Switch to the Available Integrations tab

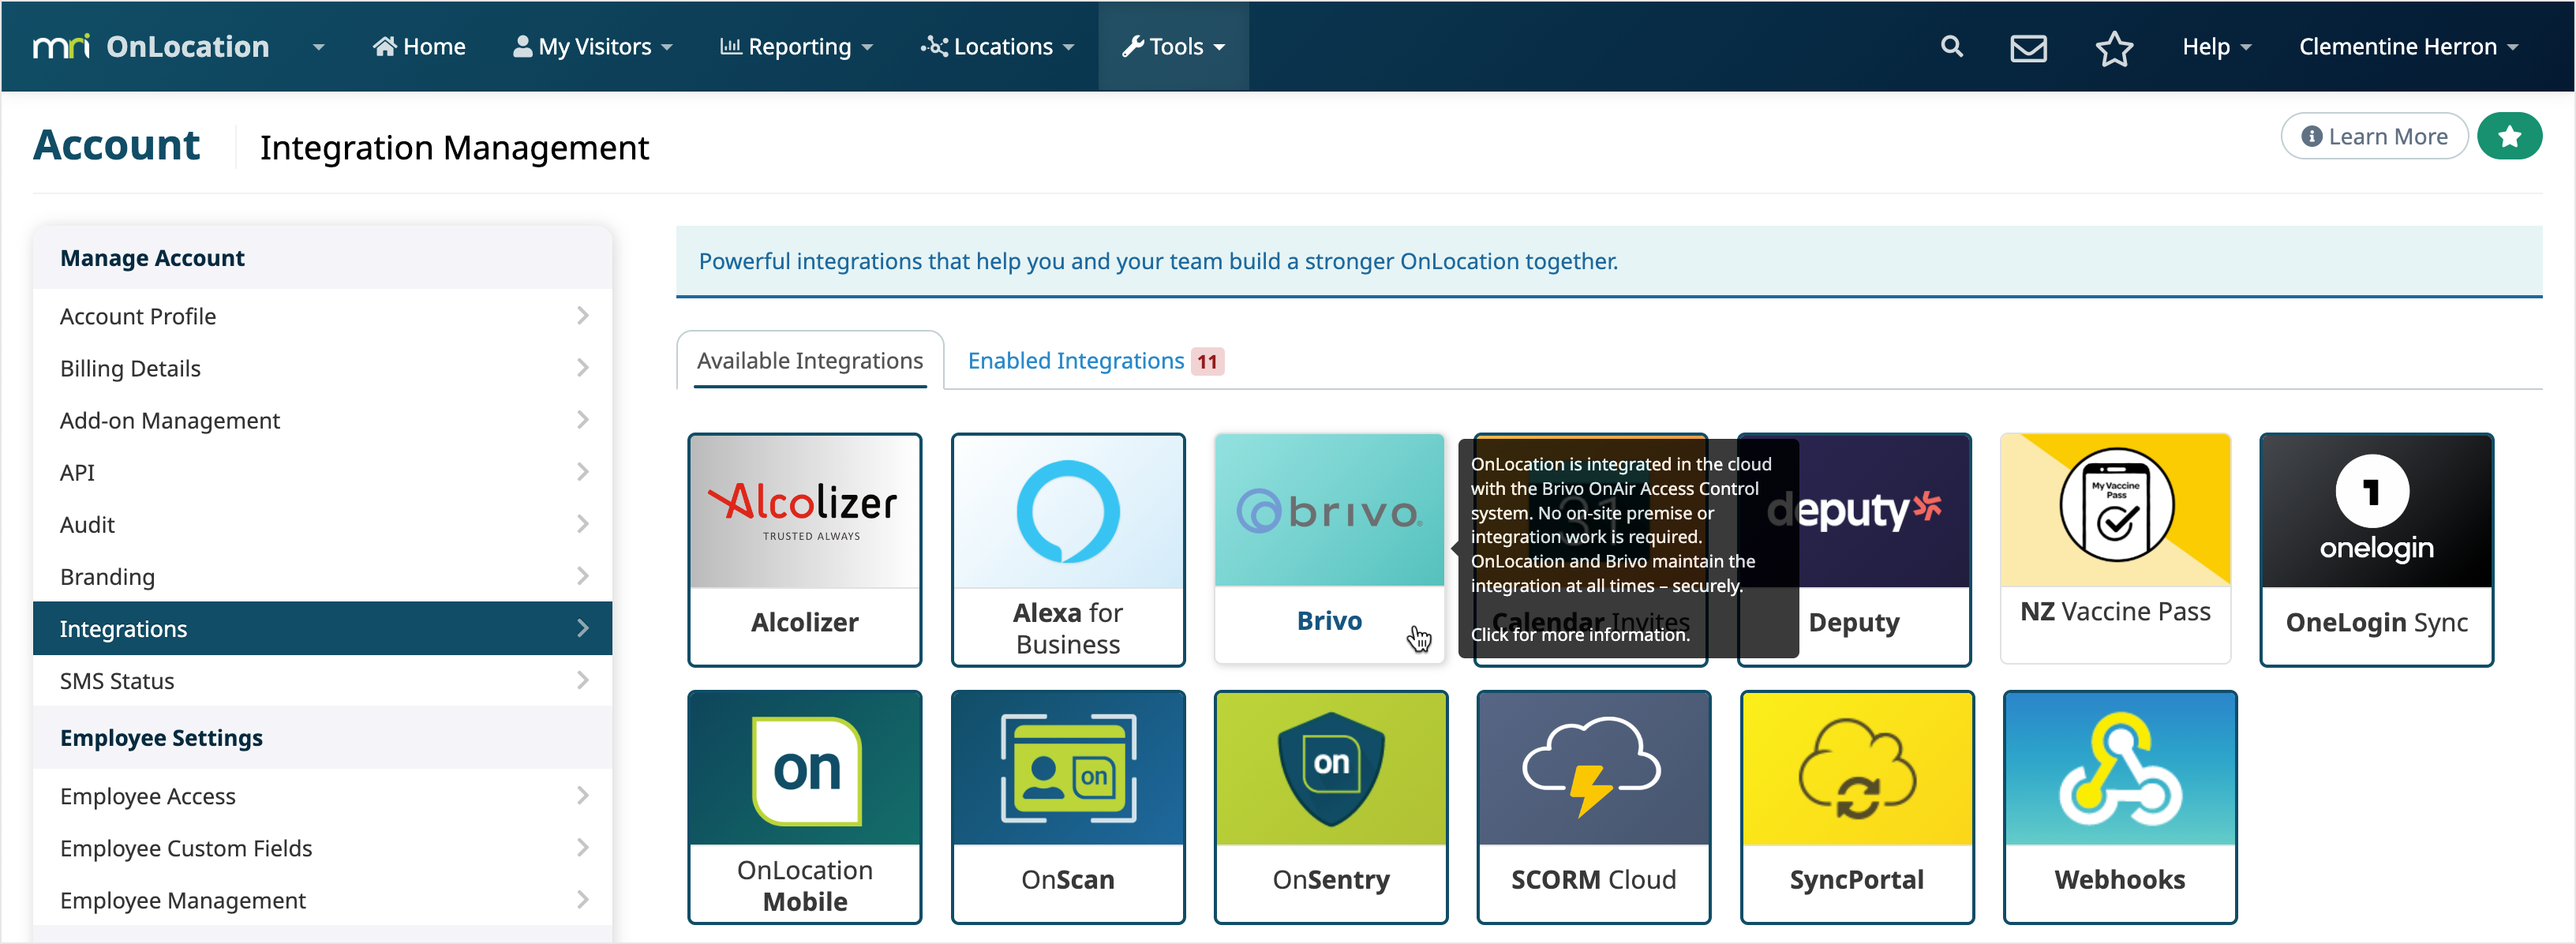point(810,361)
